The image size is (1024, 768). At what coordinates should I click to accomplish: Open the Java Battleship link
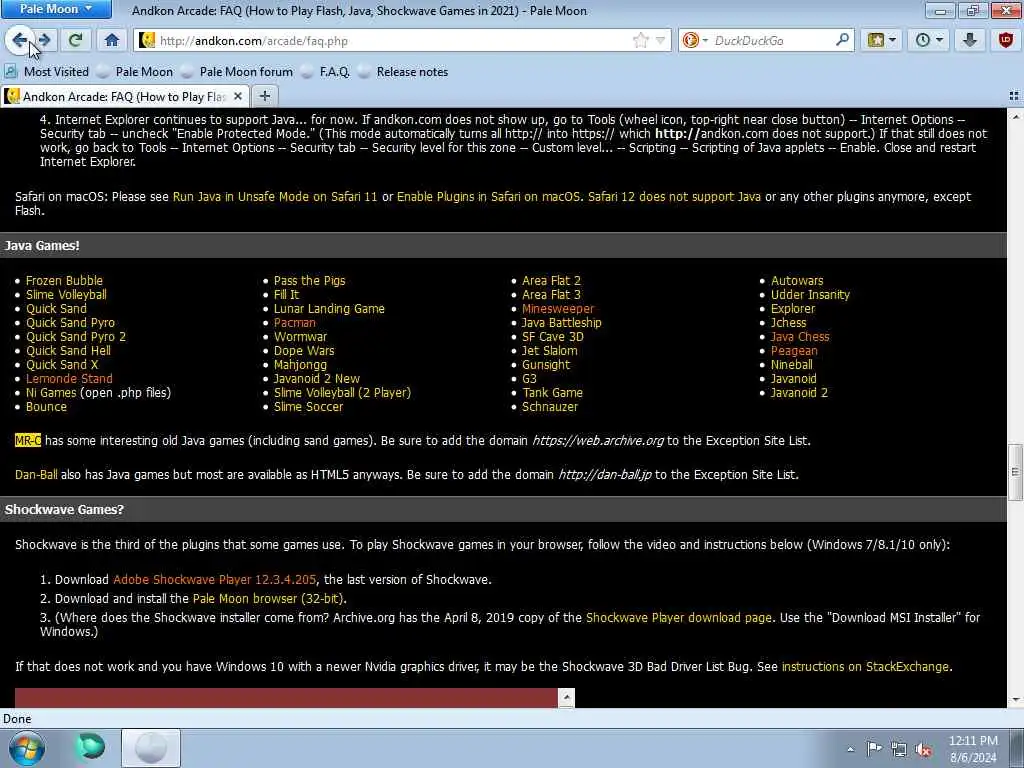pos(562,323)
